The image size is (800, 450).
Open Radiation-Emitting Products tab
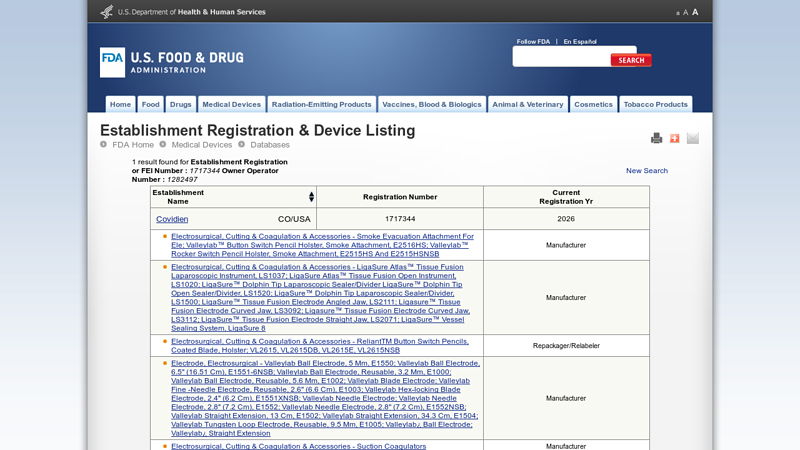(321, 104)
